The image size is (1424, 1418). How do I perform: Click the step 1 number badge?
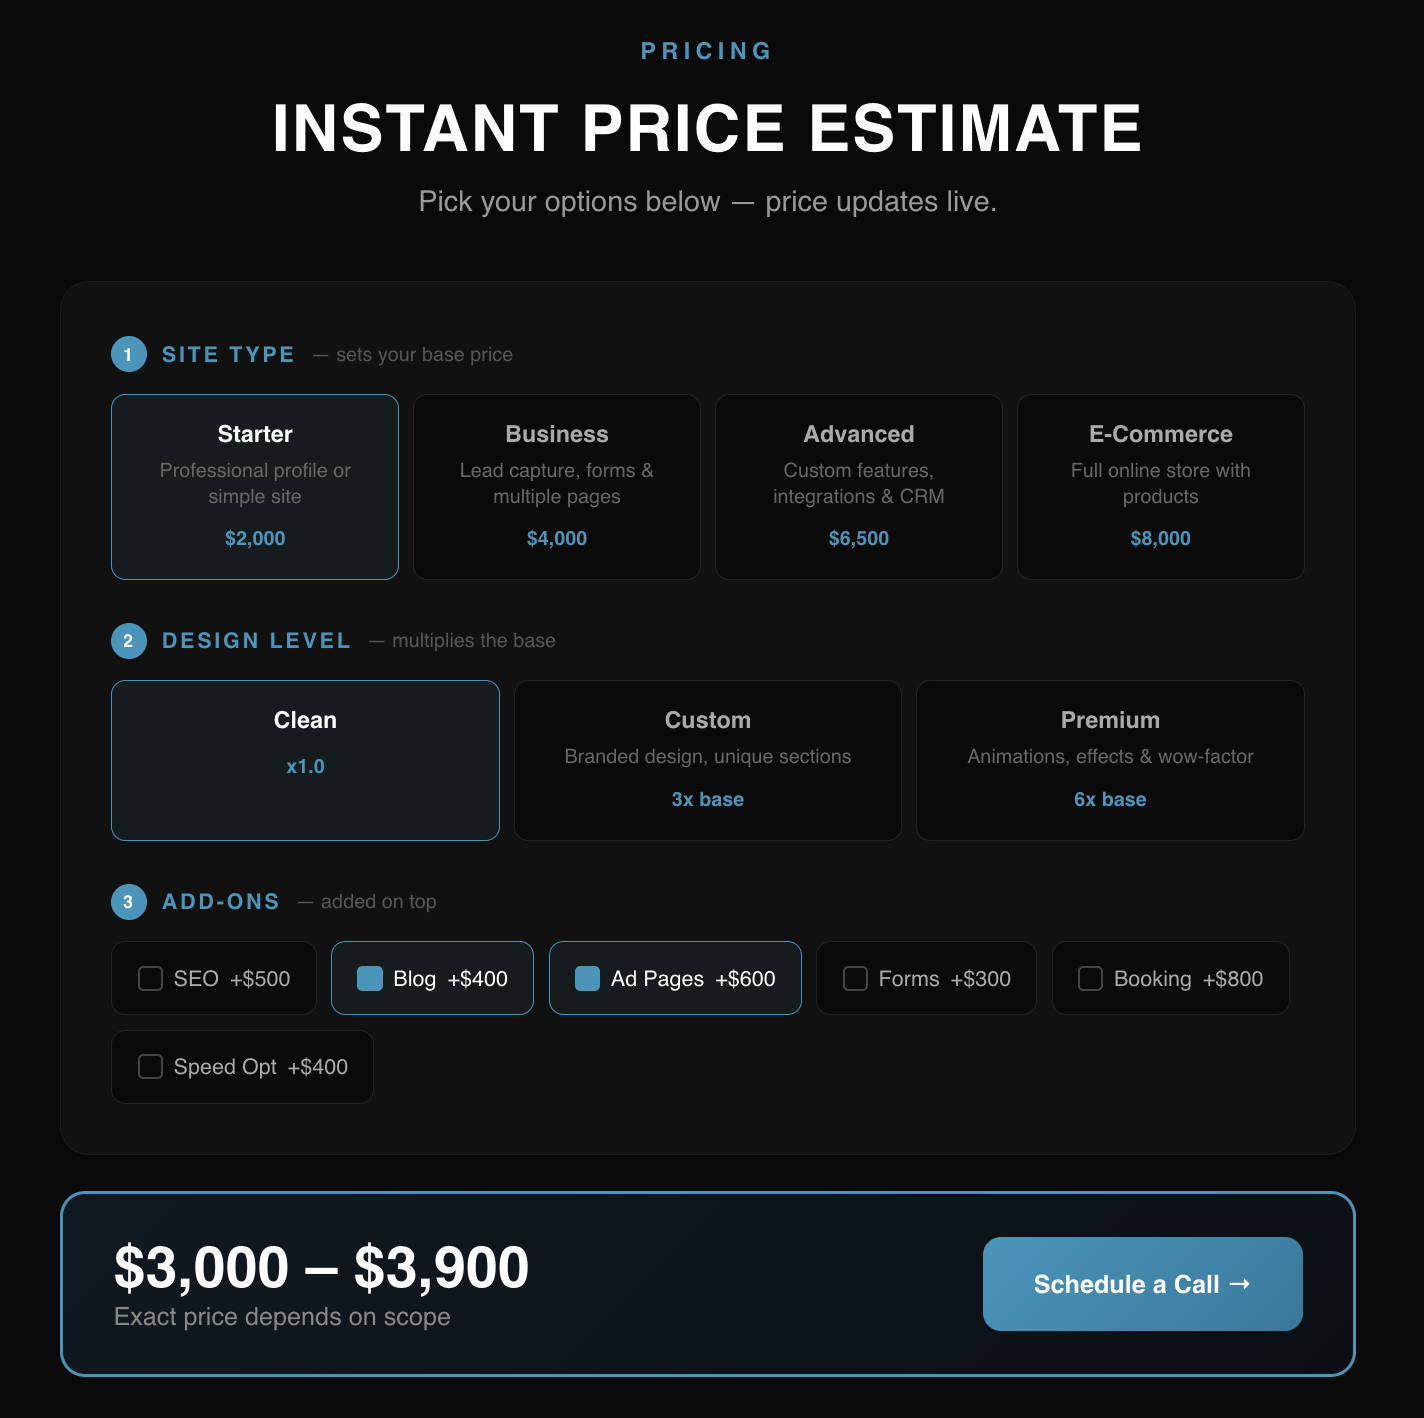coord(128,355)
